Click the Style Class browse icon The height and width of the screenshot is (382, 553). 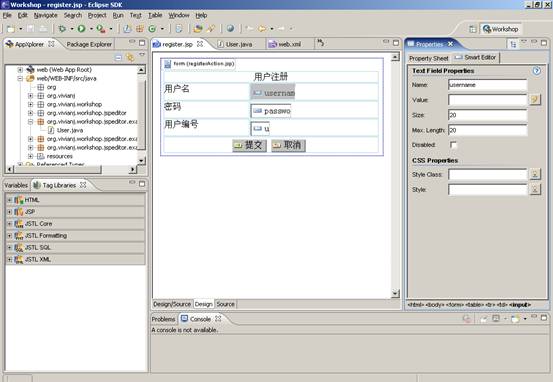click(x=535, y=174)
